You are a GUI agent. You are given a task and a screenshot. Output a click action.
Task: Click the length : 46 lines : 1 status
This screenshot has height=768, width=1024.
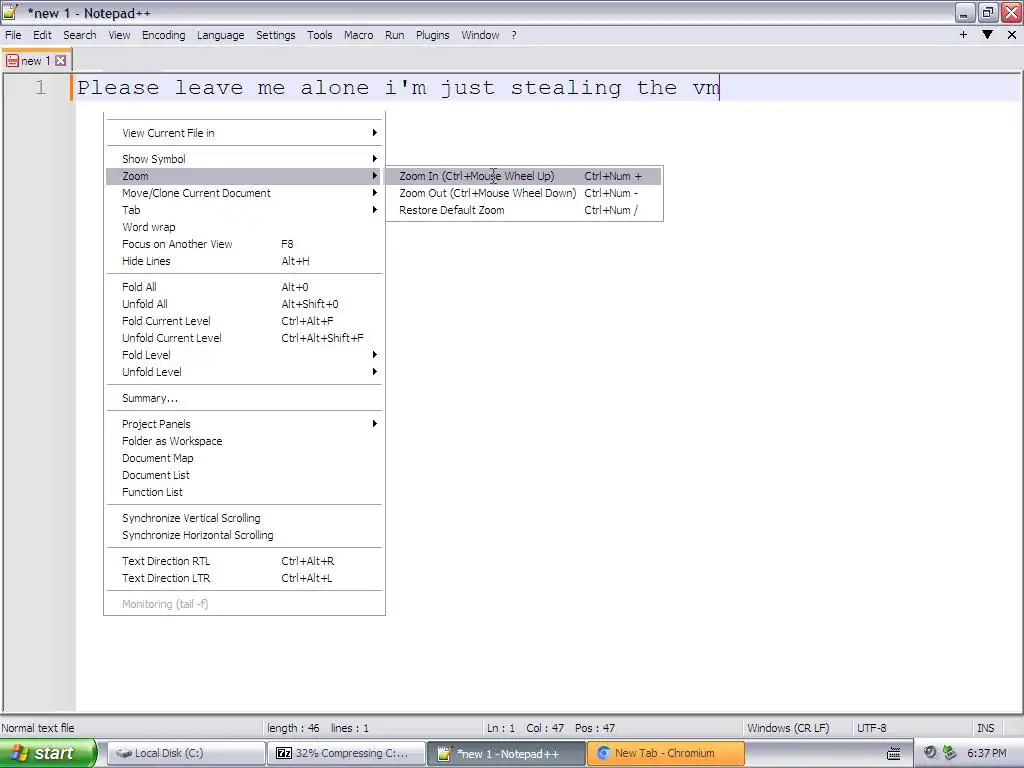318,728
